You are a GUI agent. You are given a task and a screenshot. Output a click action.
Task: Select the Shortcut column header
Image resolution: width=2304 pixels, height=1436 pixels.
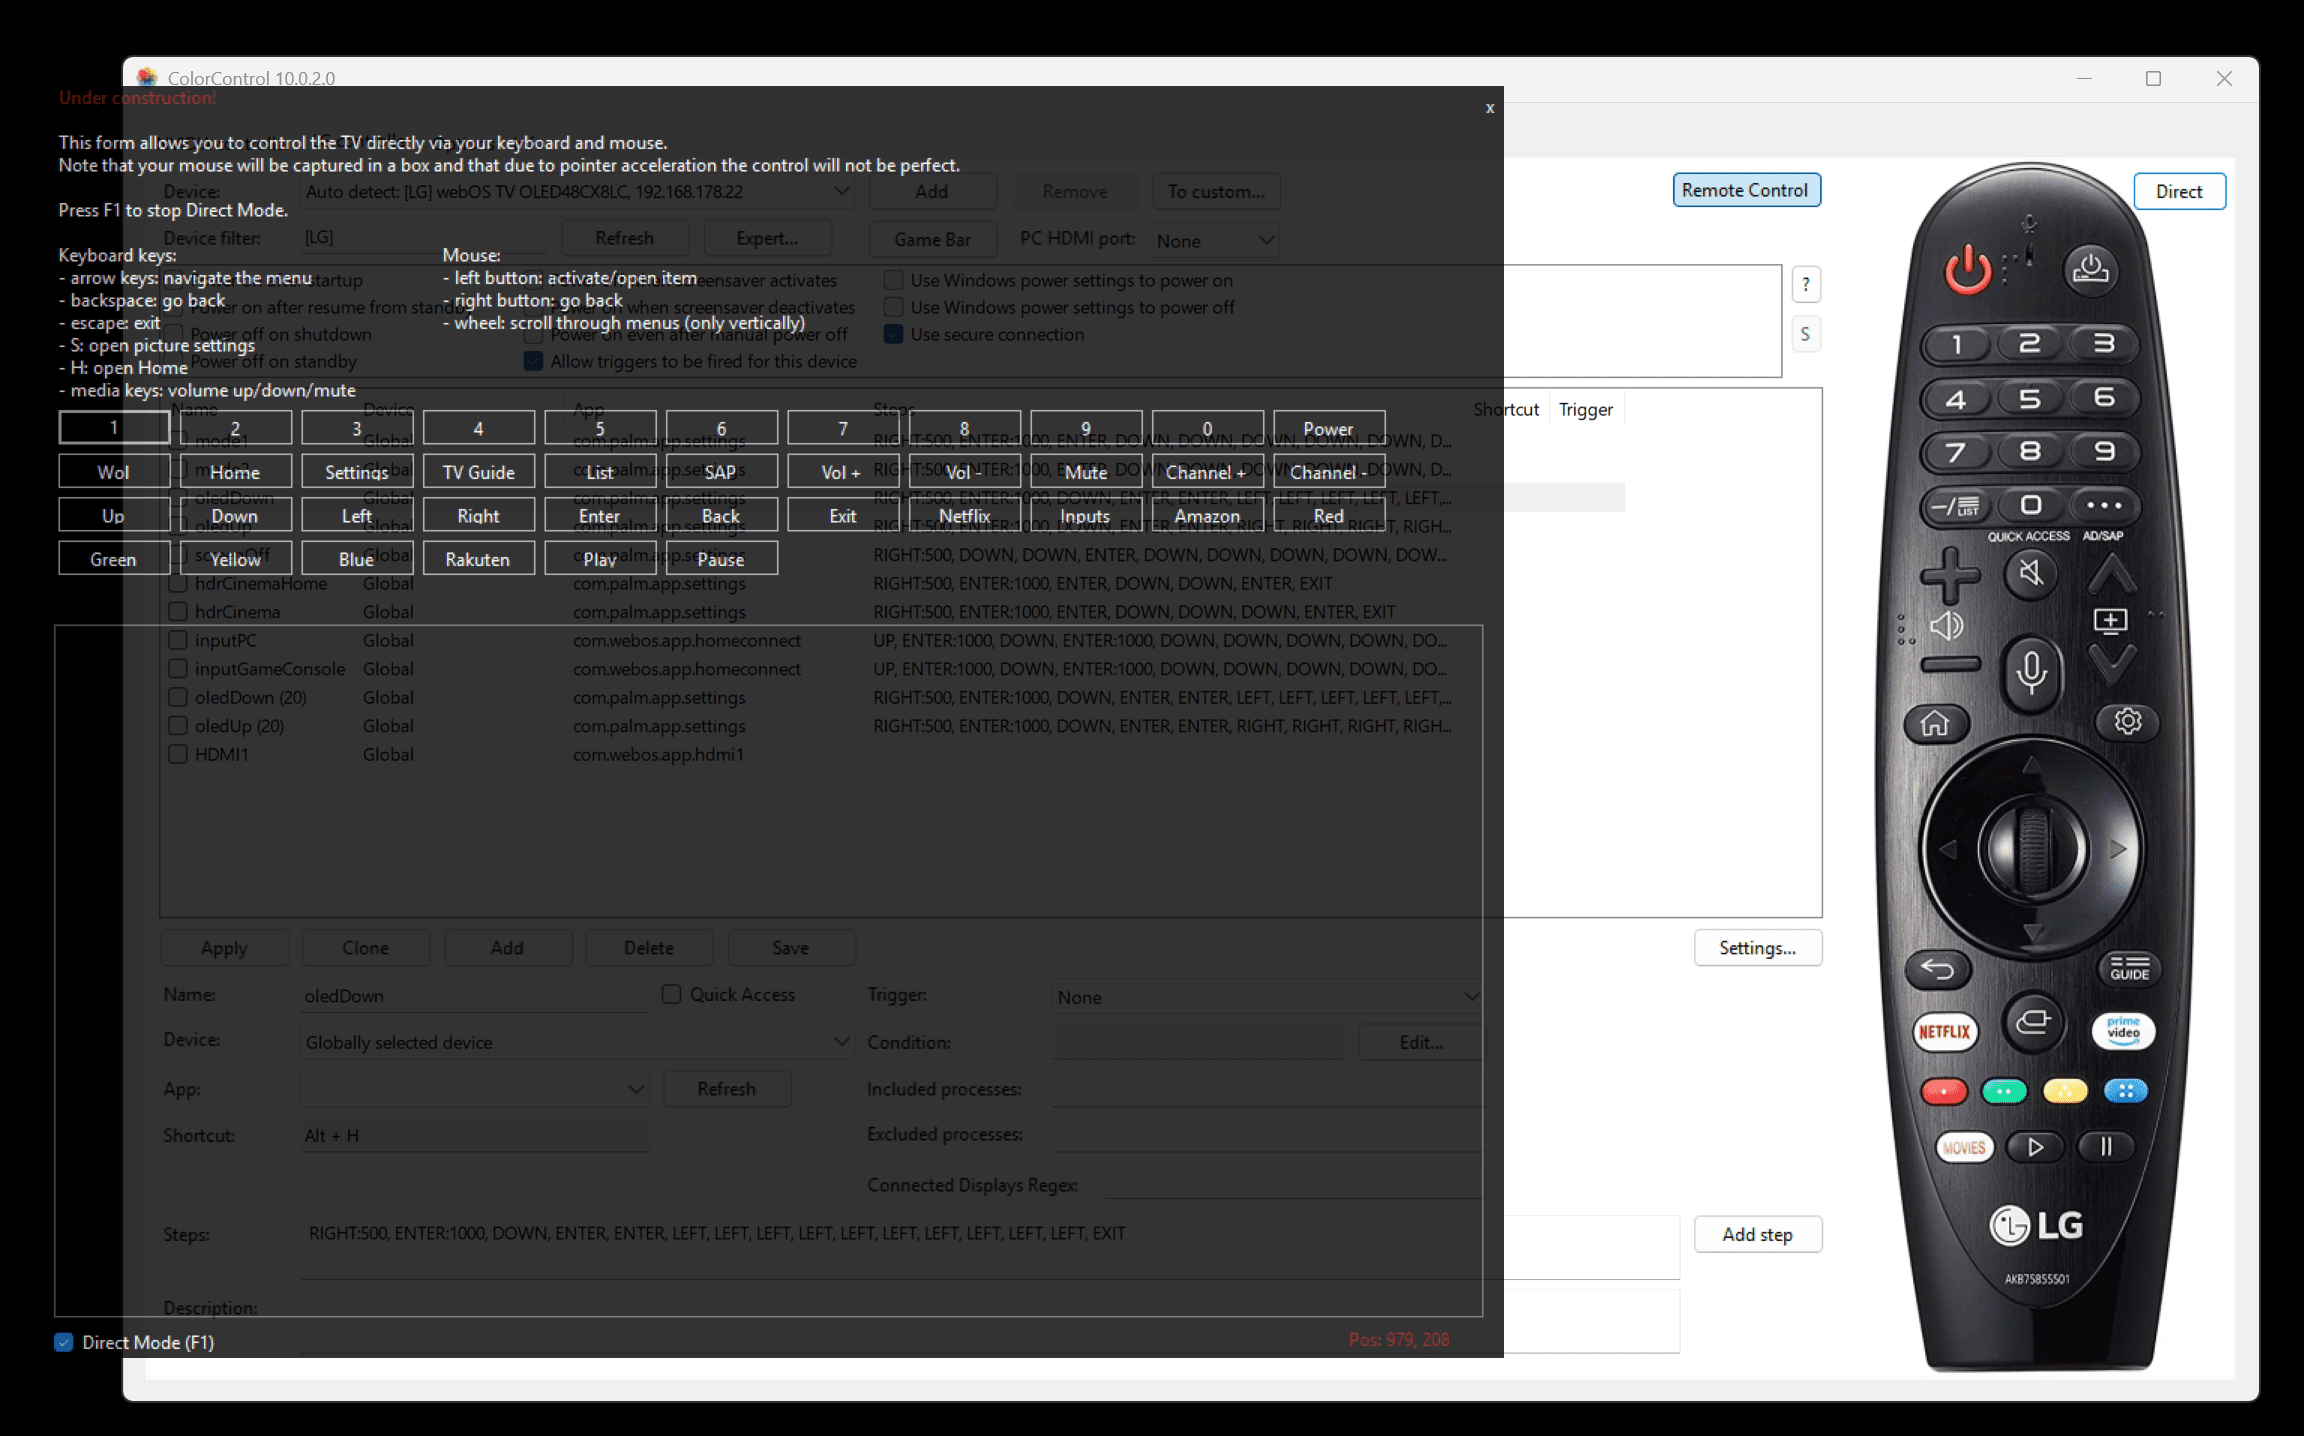point(1506,409)
